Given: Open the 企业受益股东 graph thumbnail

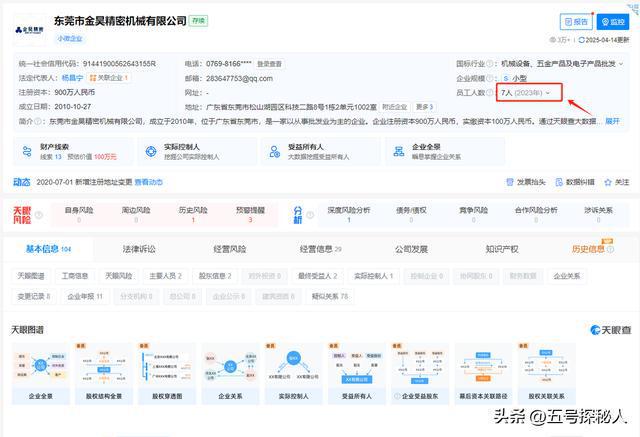Looking at the screenshot, I should [x=420, y=373].
